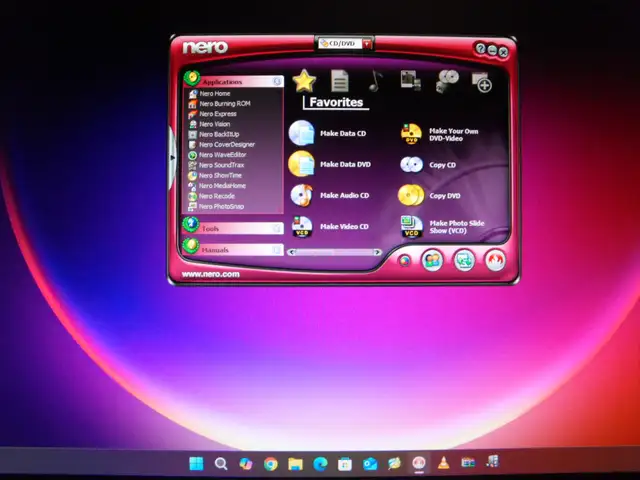
Task: Start the Make Video CD task
Action: point(330,227)
